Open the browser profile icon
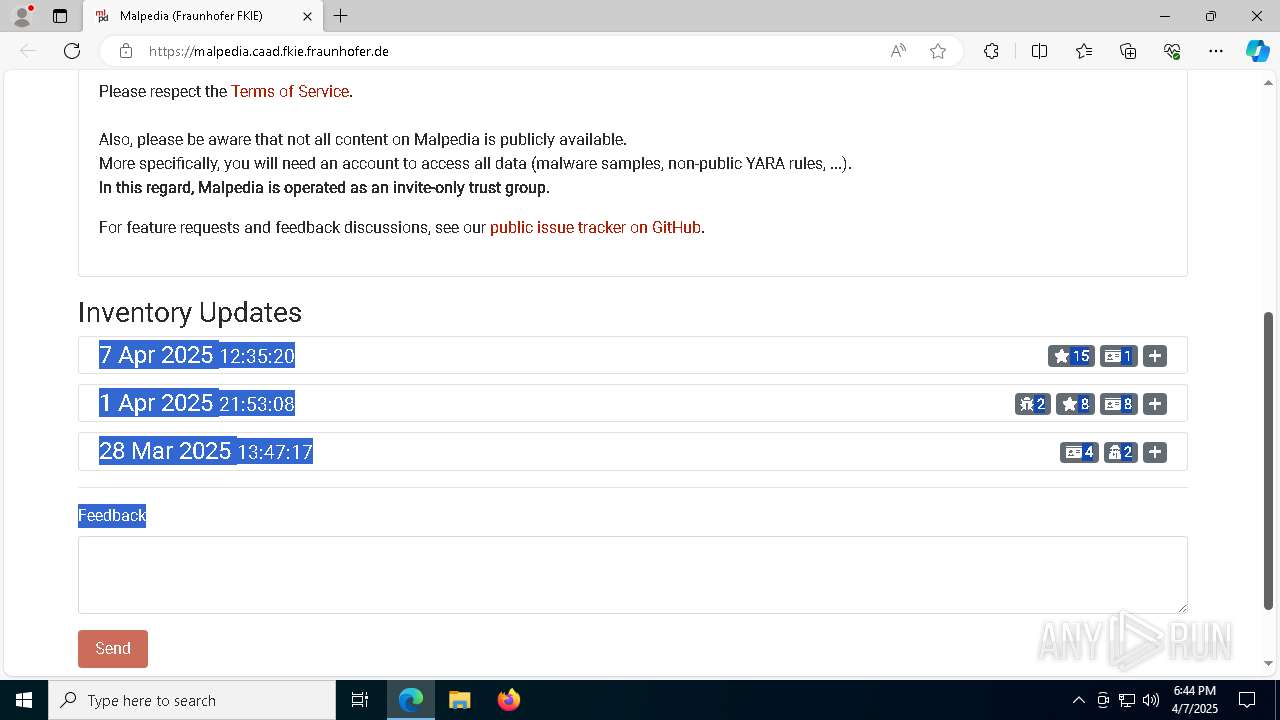 tap(22, 16)
